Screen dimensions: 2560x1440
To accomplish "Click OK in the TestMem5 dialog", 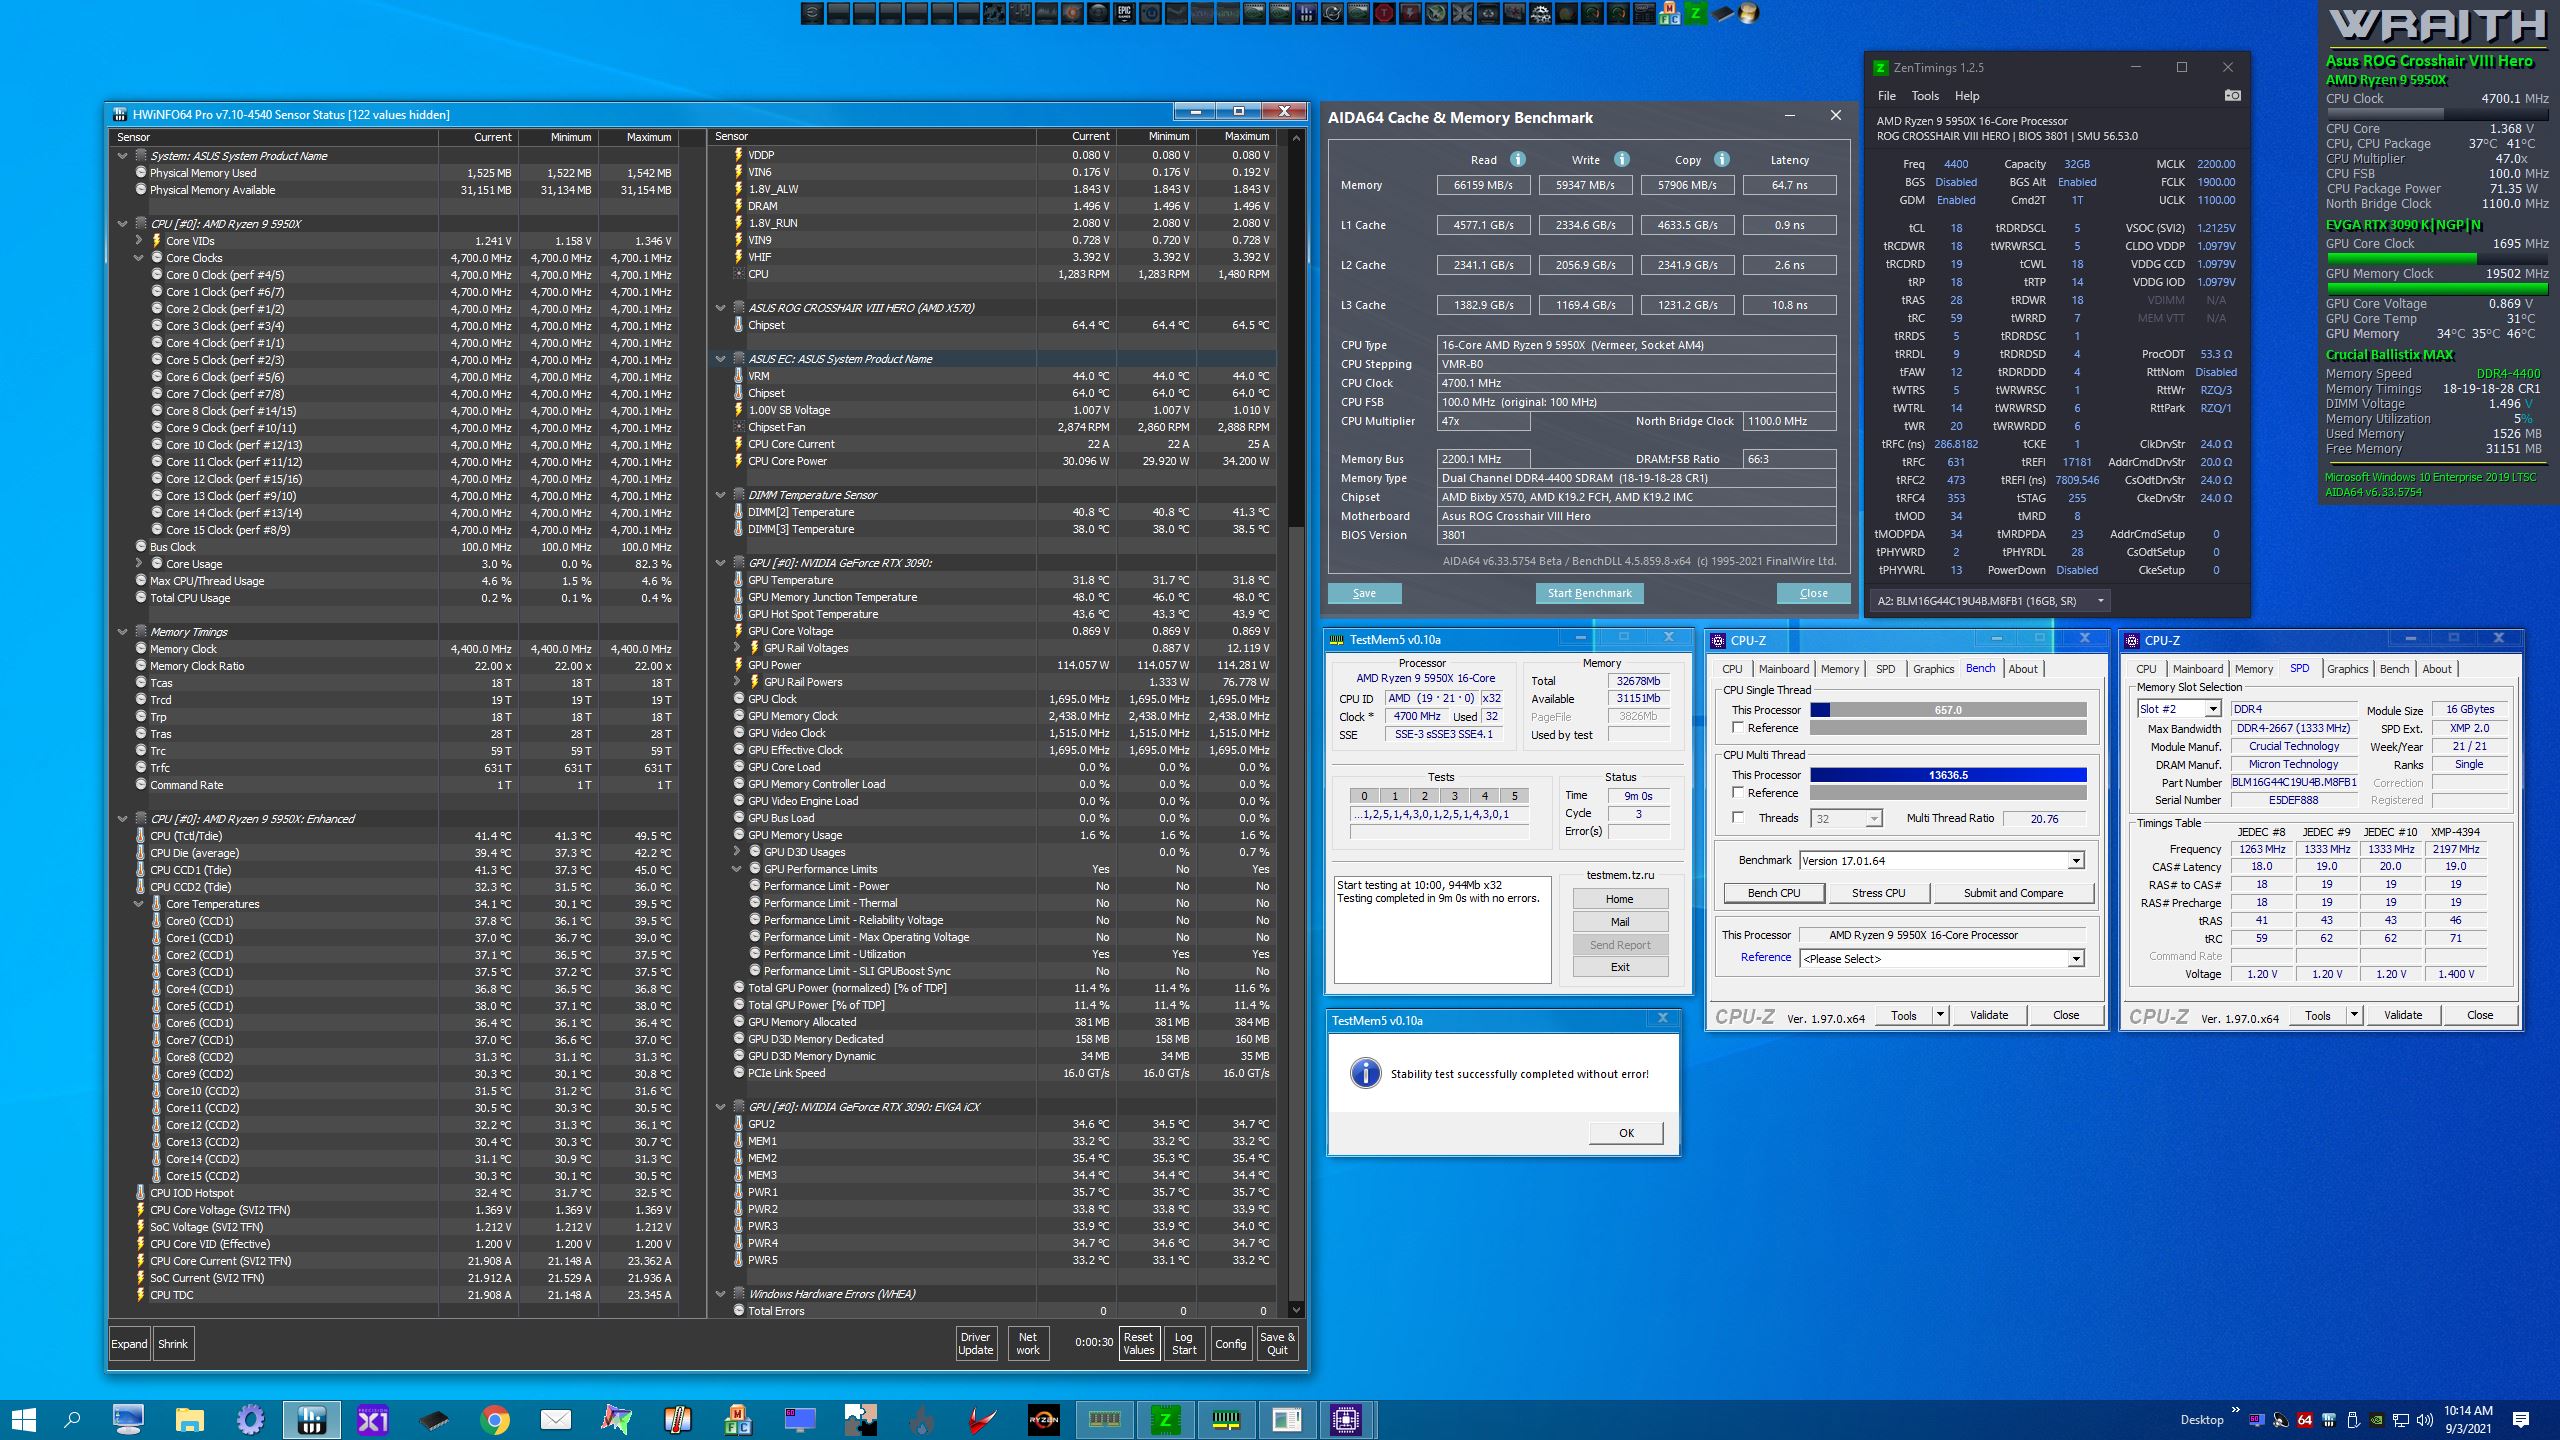I will 1626,1133.
